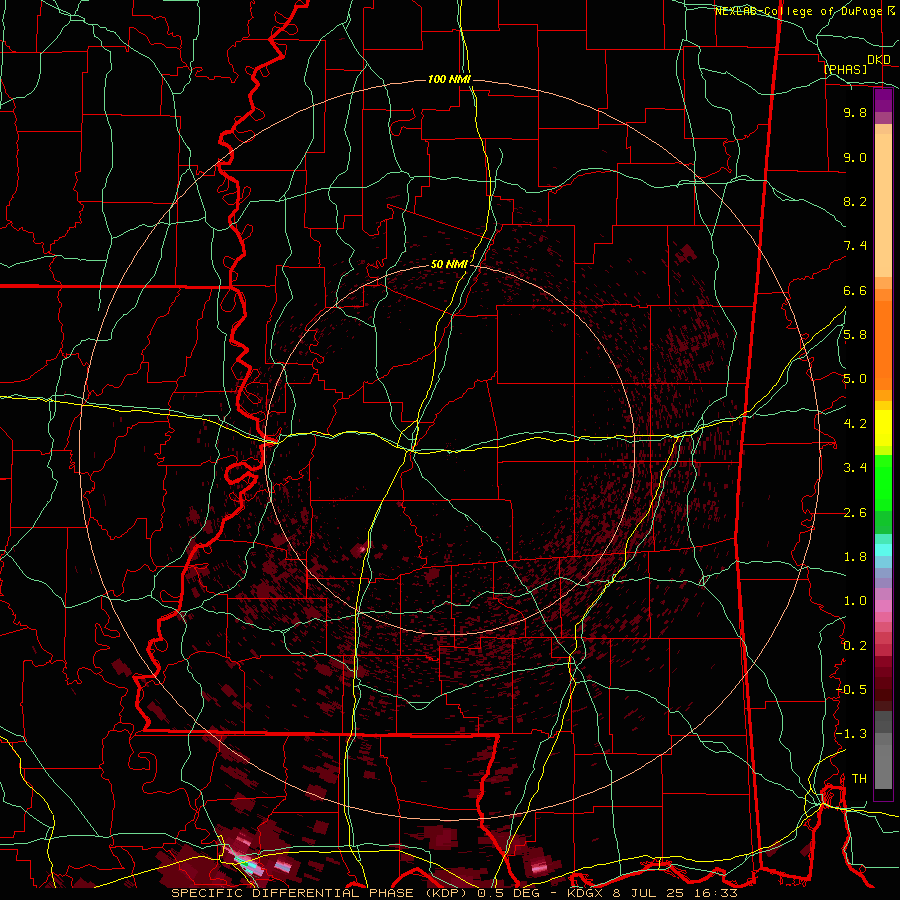
Task: Click the 5.8 value on the color scale
Action: [x=855, y=335]
